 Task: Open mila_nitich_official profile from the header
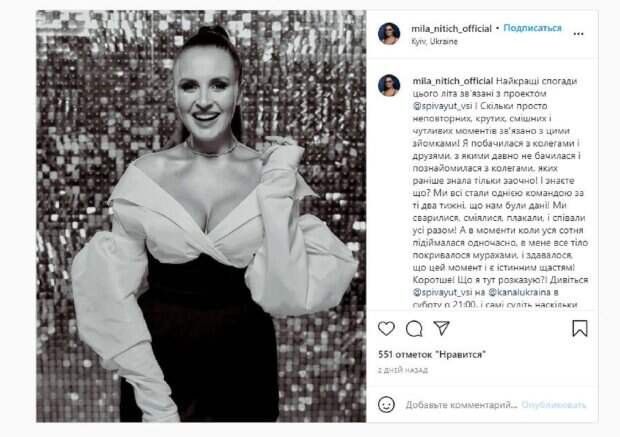[x=451, y=28]
